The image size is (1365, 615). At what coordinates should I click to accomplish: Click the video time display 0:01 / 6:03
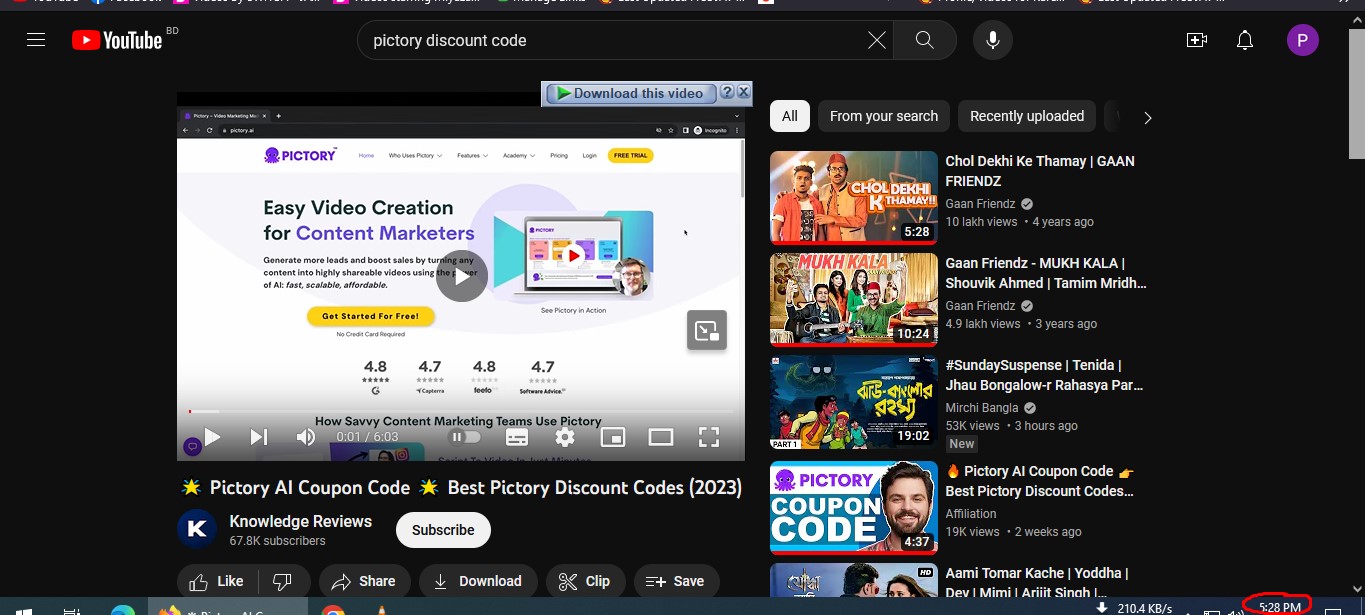[367, 437]
